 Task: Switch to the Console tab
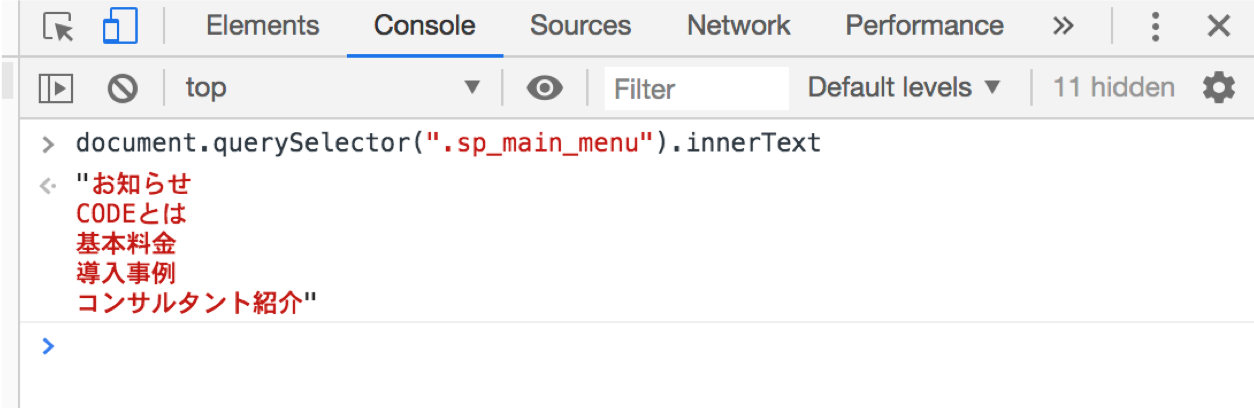(x=425, y=26)
